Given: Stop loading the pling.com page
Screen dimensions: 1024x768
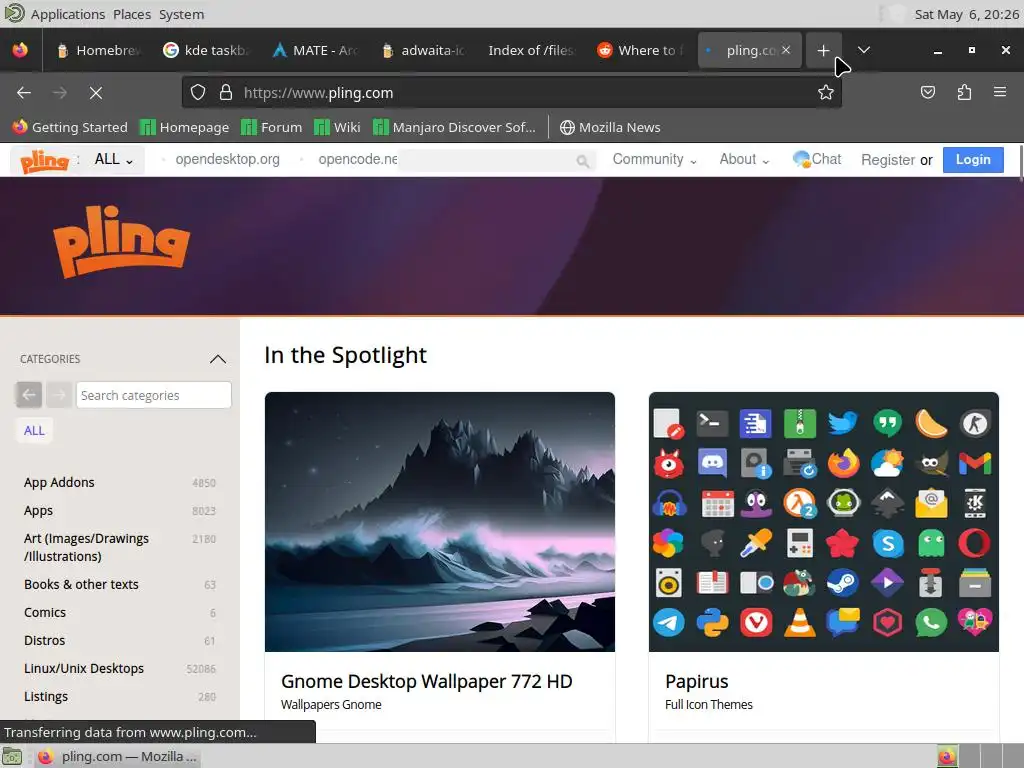Looking at the screenshot, I should click(96, 93).
